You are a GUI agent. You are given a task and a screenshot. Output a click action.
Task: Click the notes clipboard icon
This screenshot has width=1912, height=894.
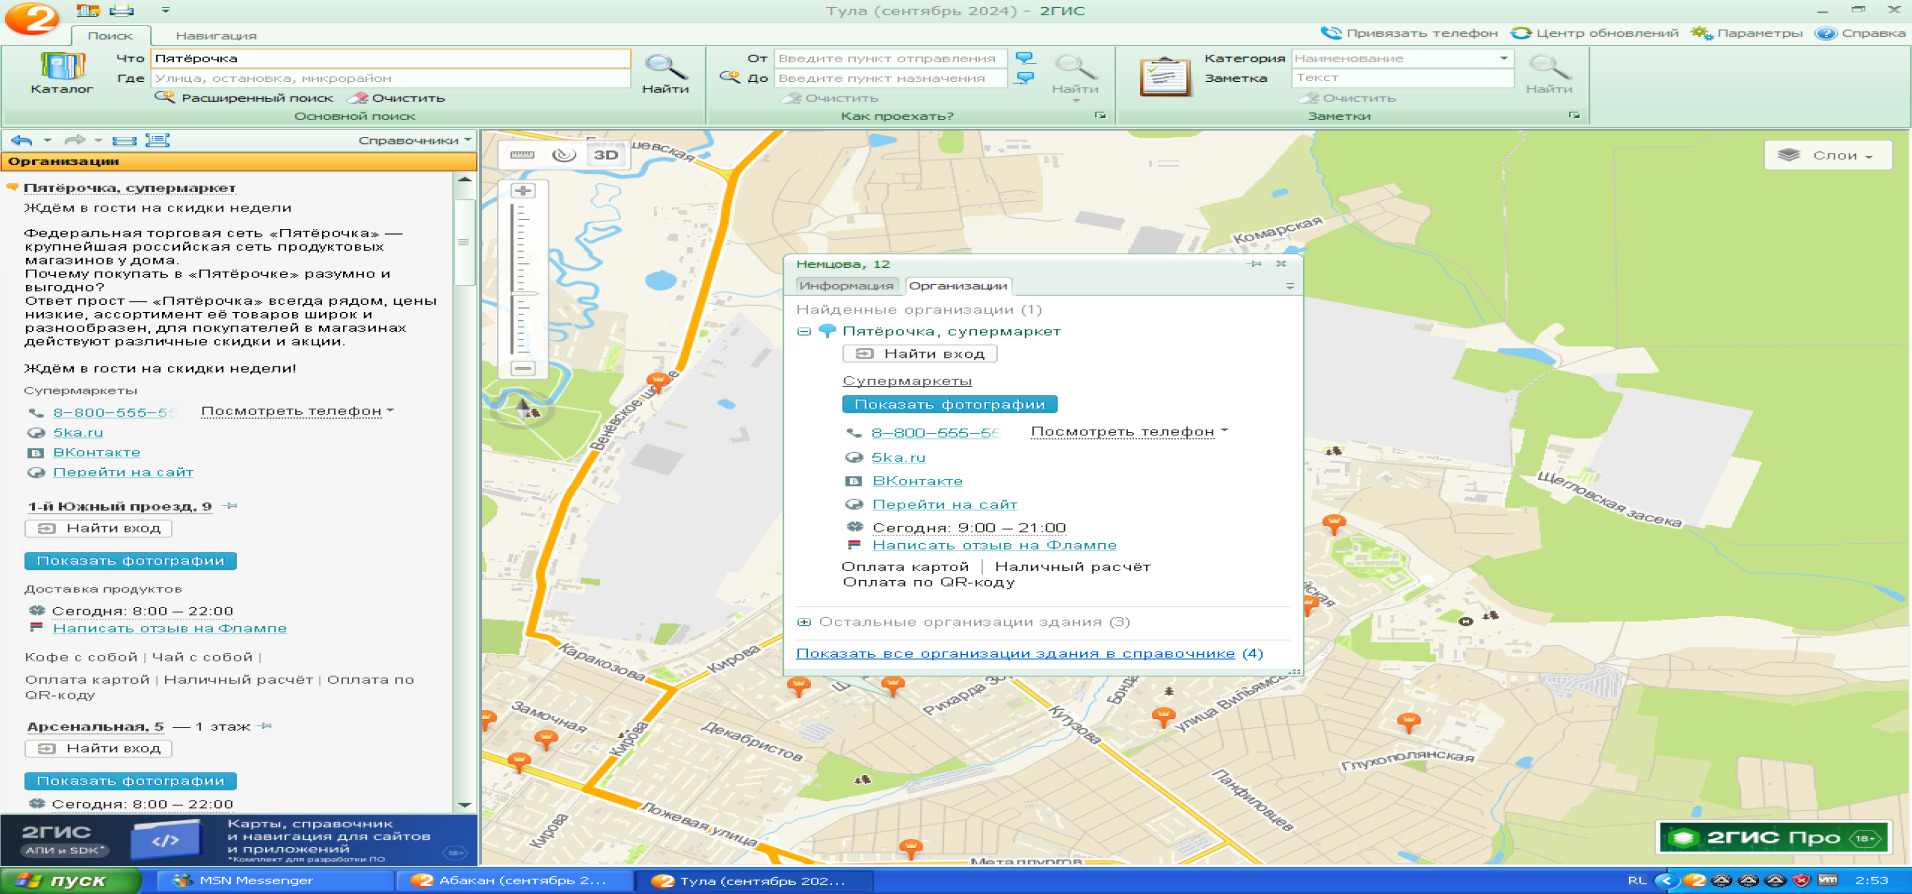point(1165,76)
